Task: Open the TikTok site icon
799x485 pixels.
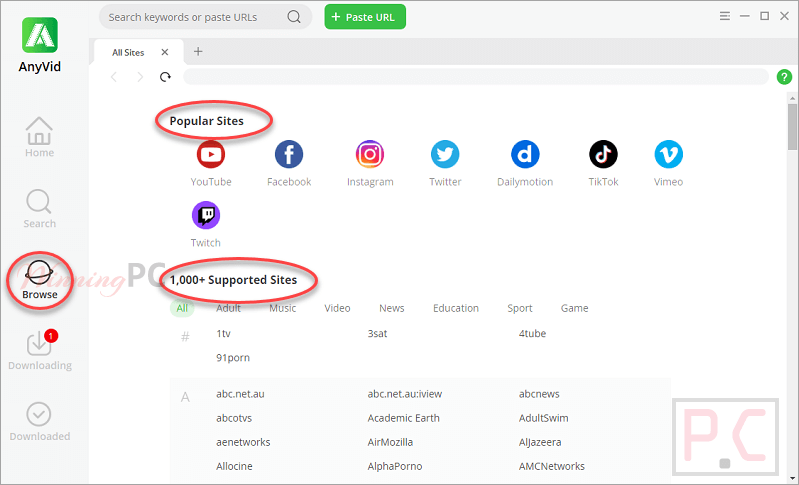Action: 603,154
